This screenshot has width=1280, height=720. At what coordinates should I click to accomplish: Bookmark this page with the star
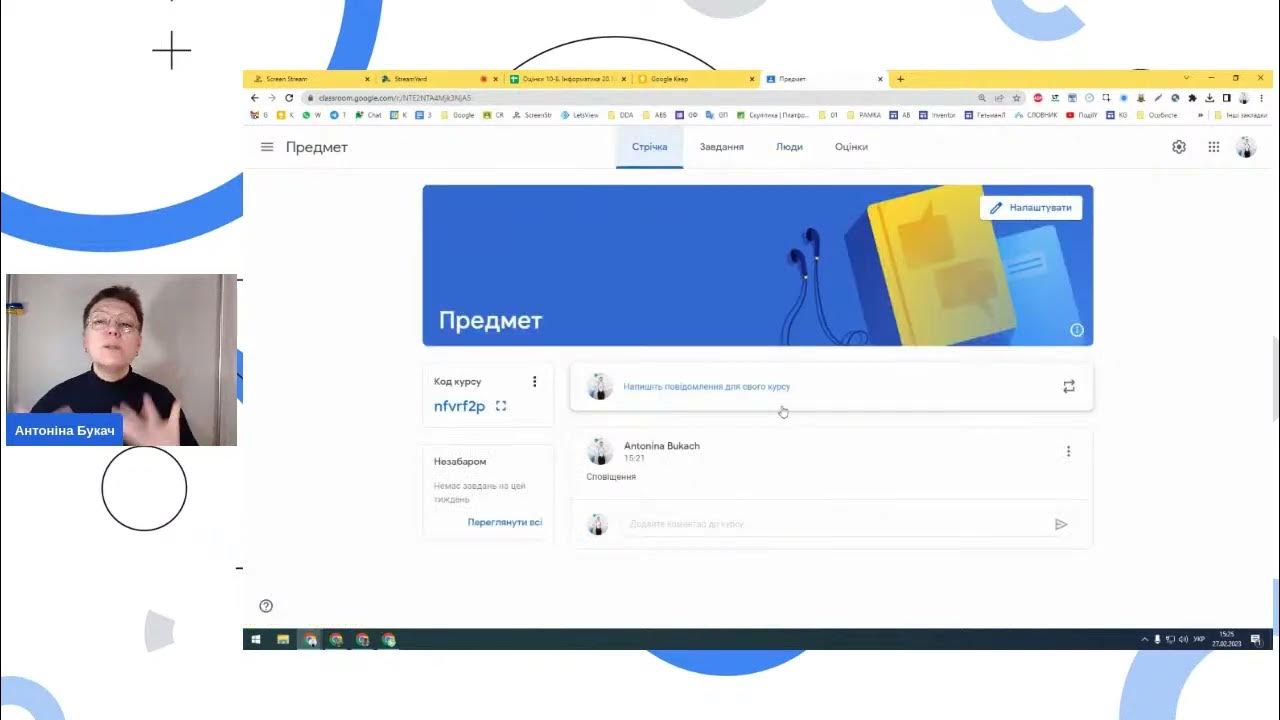click(1016, 98)
